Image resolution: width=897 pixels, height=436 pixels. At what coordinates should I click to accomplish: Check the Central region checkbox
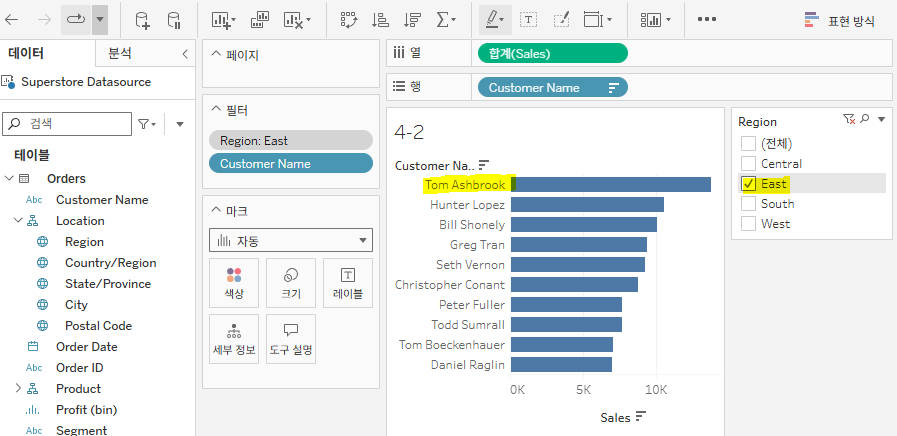748,164
